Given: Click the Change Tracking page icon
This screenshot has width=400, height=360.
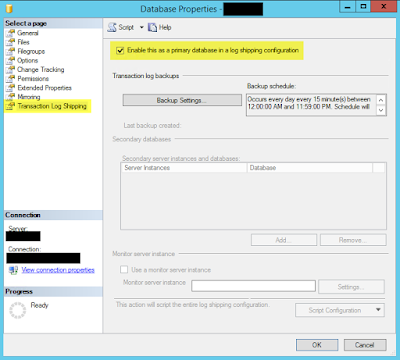Looking at the screenshot, I should tap(11, 70).
